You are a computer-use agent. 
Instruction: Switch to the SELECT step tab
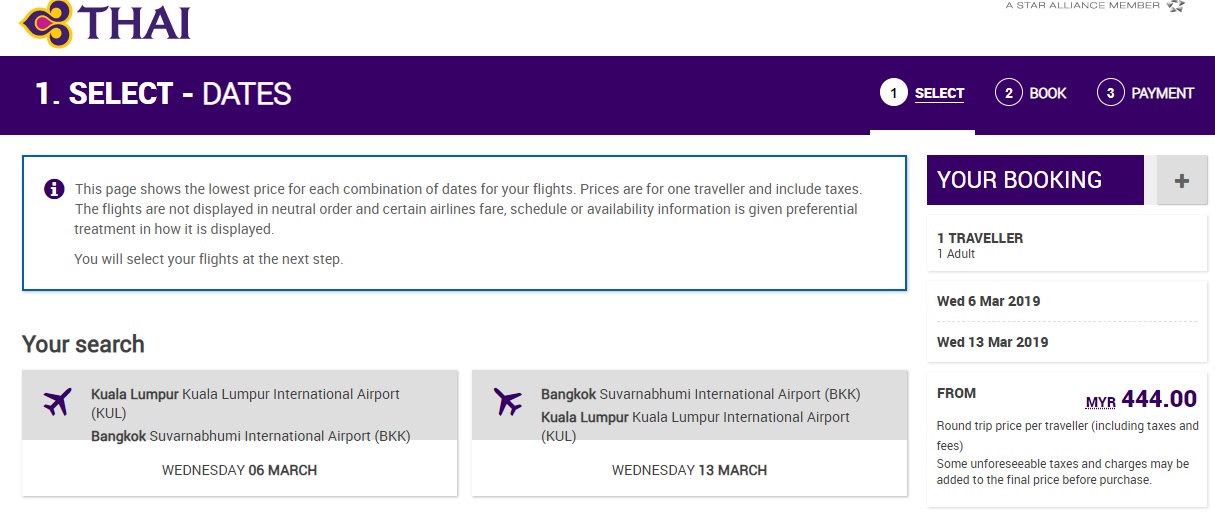(939, 93)
